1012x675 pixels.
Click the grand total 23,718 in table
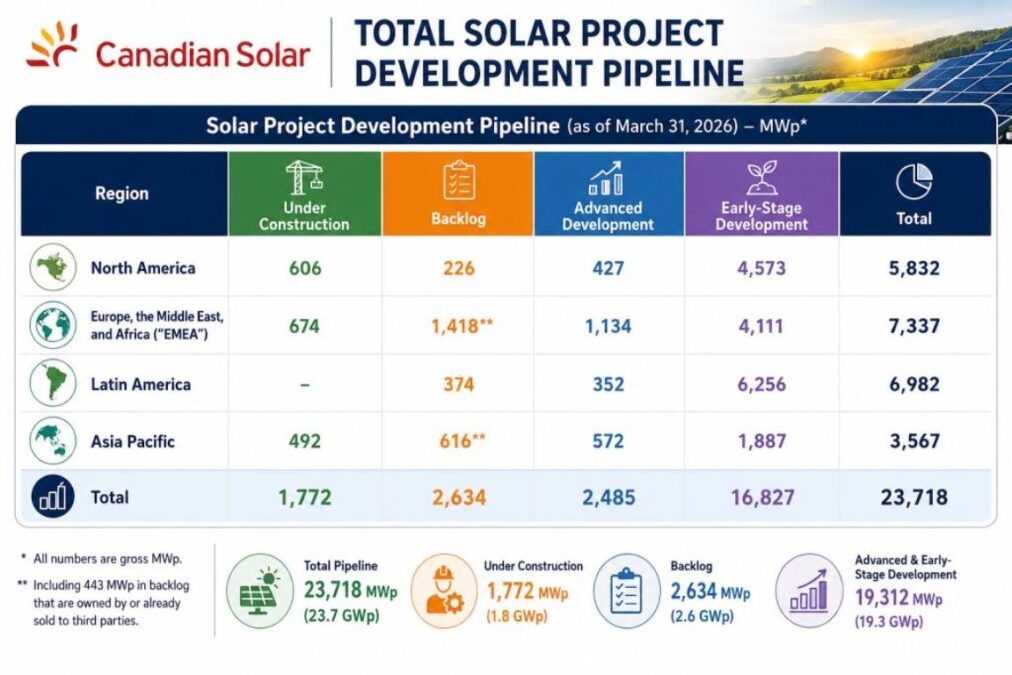point(914,498)
